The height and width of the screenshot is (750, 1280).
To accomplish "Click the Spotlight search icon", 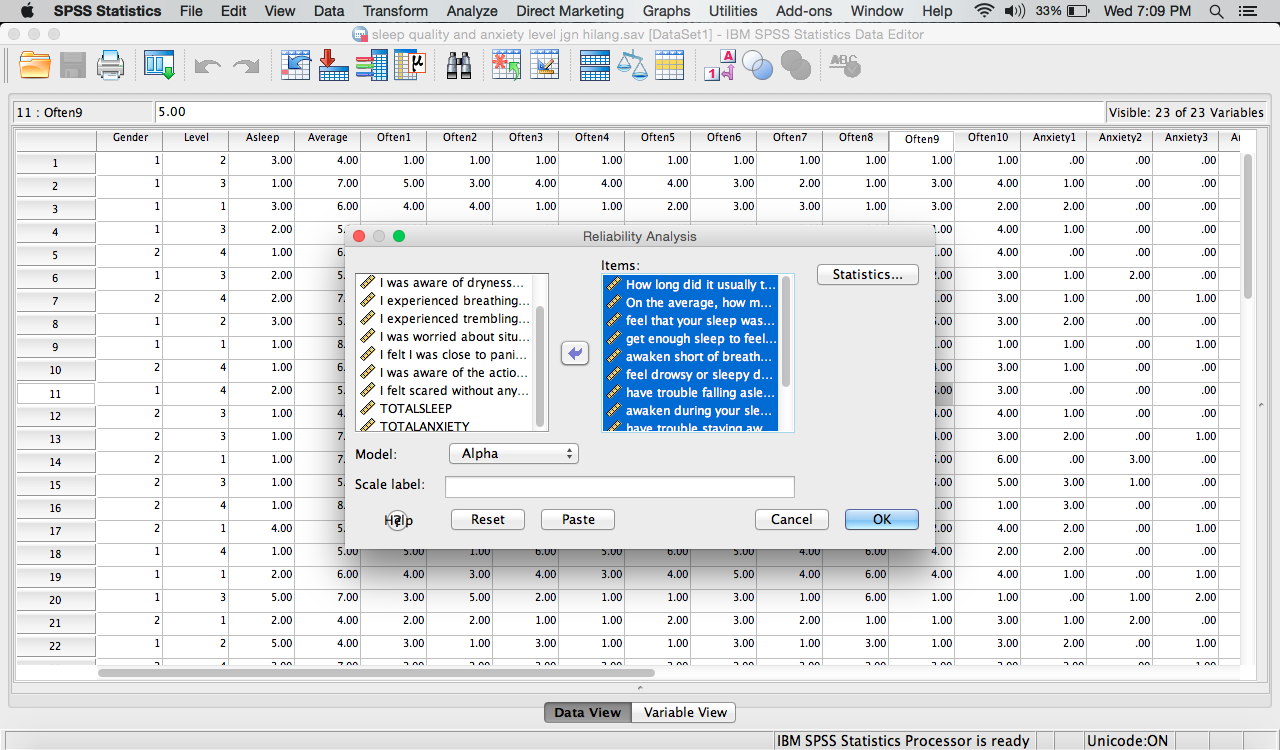I will tap(1216, 11).
